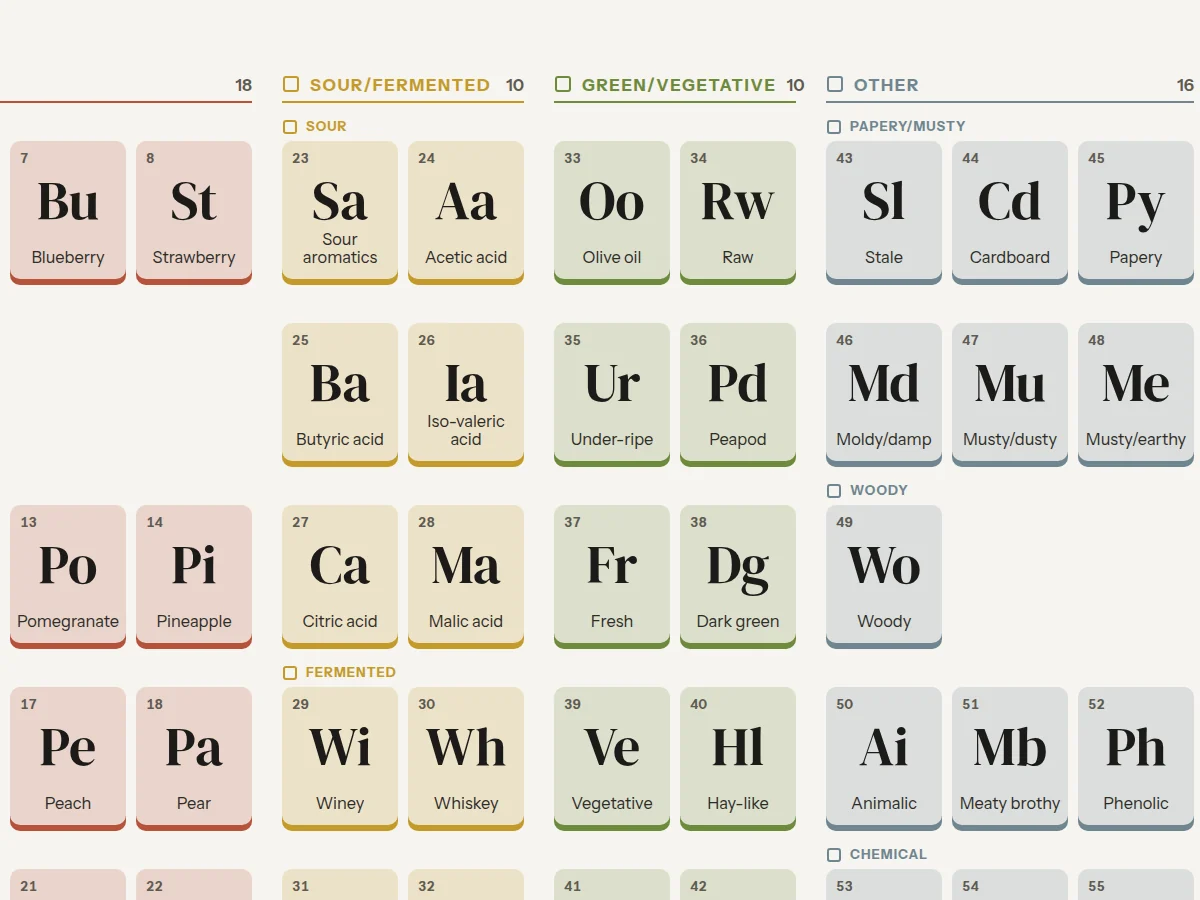Choose the Moldy/damp tile
The width and height of the screenshot is (1200, 900).
coord(884,395)
